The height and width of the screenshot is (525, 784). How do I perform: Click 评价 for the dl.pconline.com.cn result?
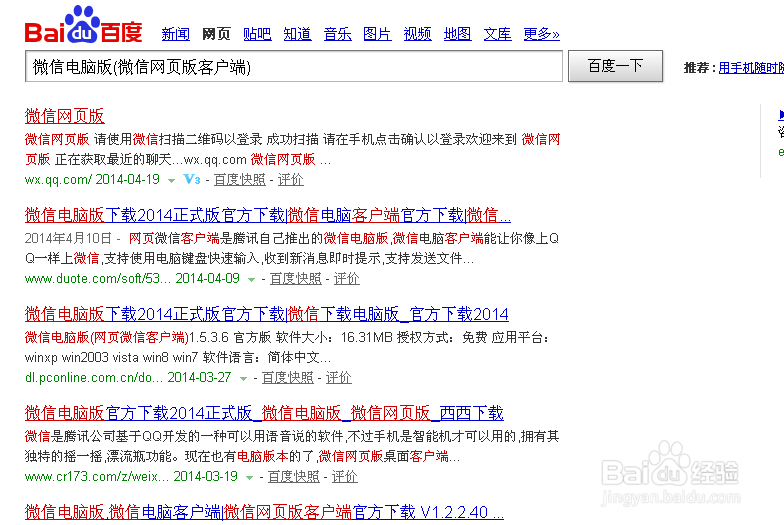click(x=338, y=378)
